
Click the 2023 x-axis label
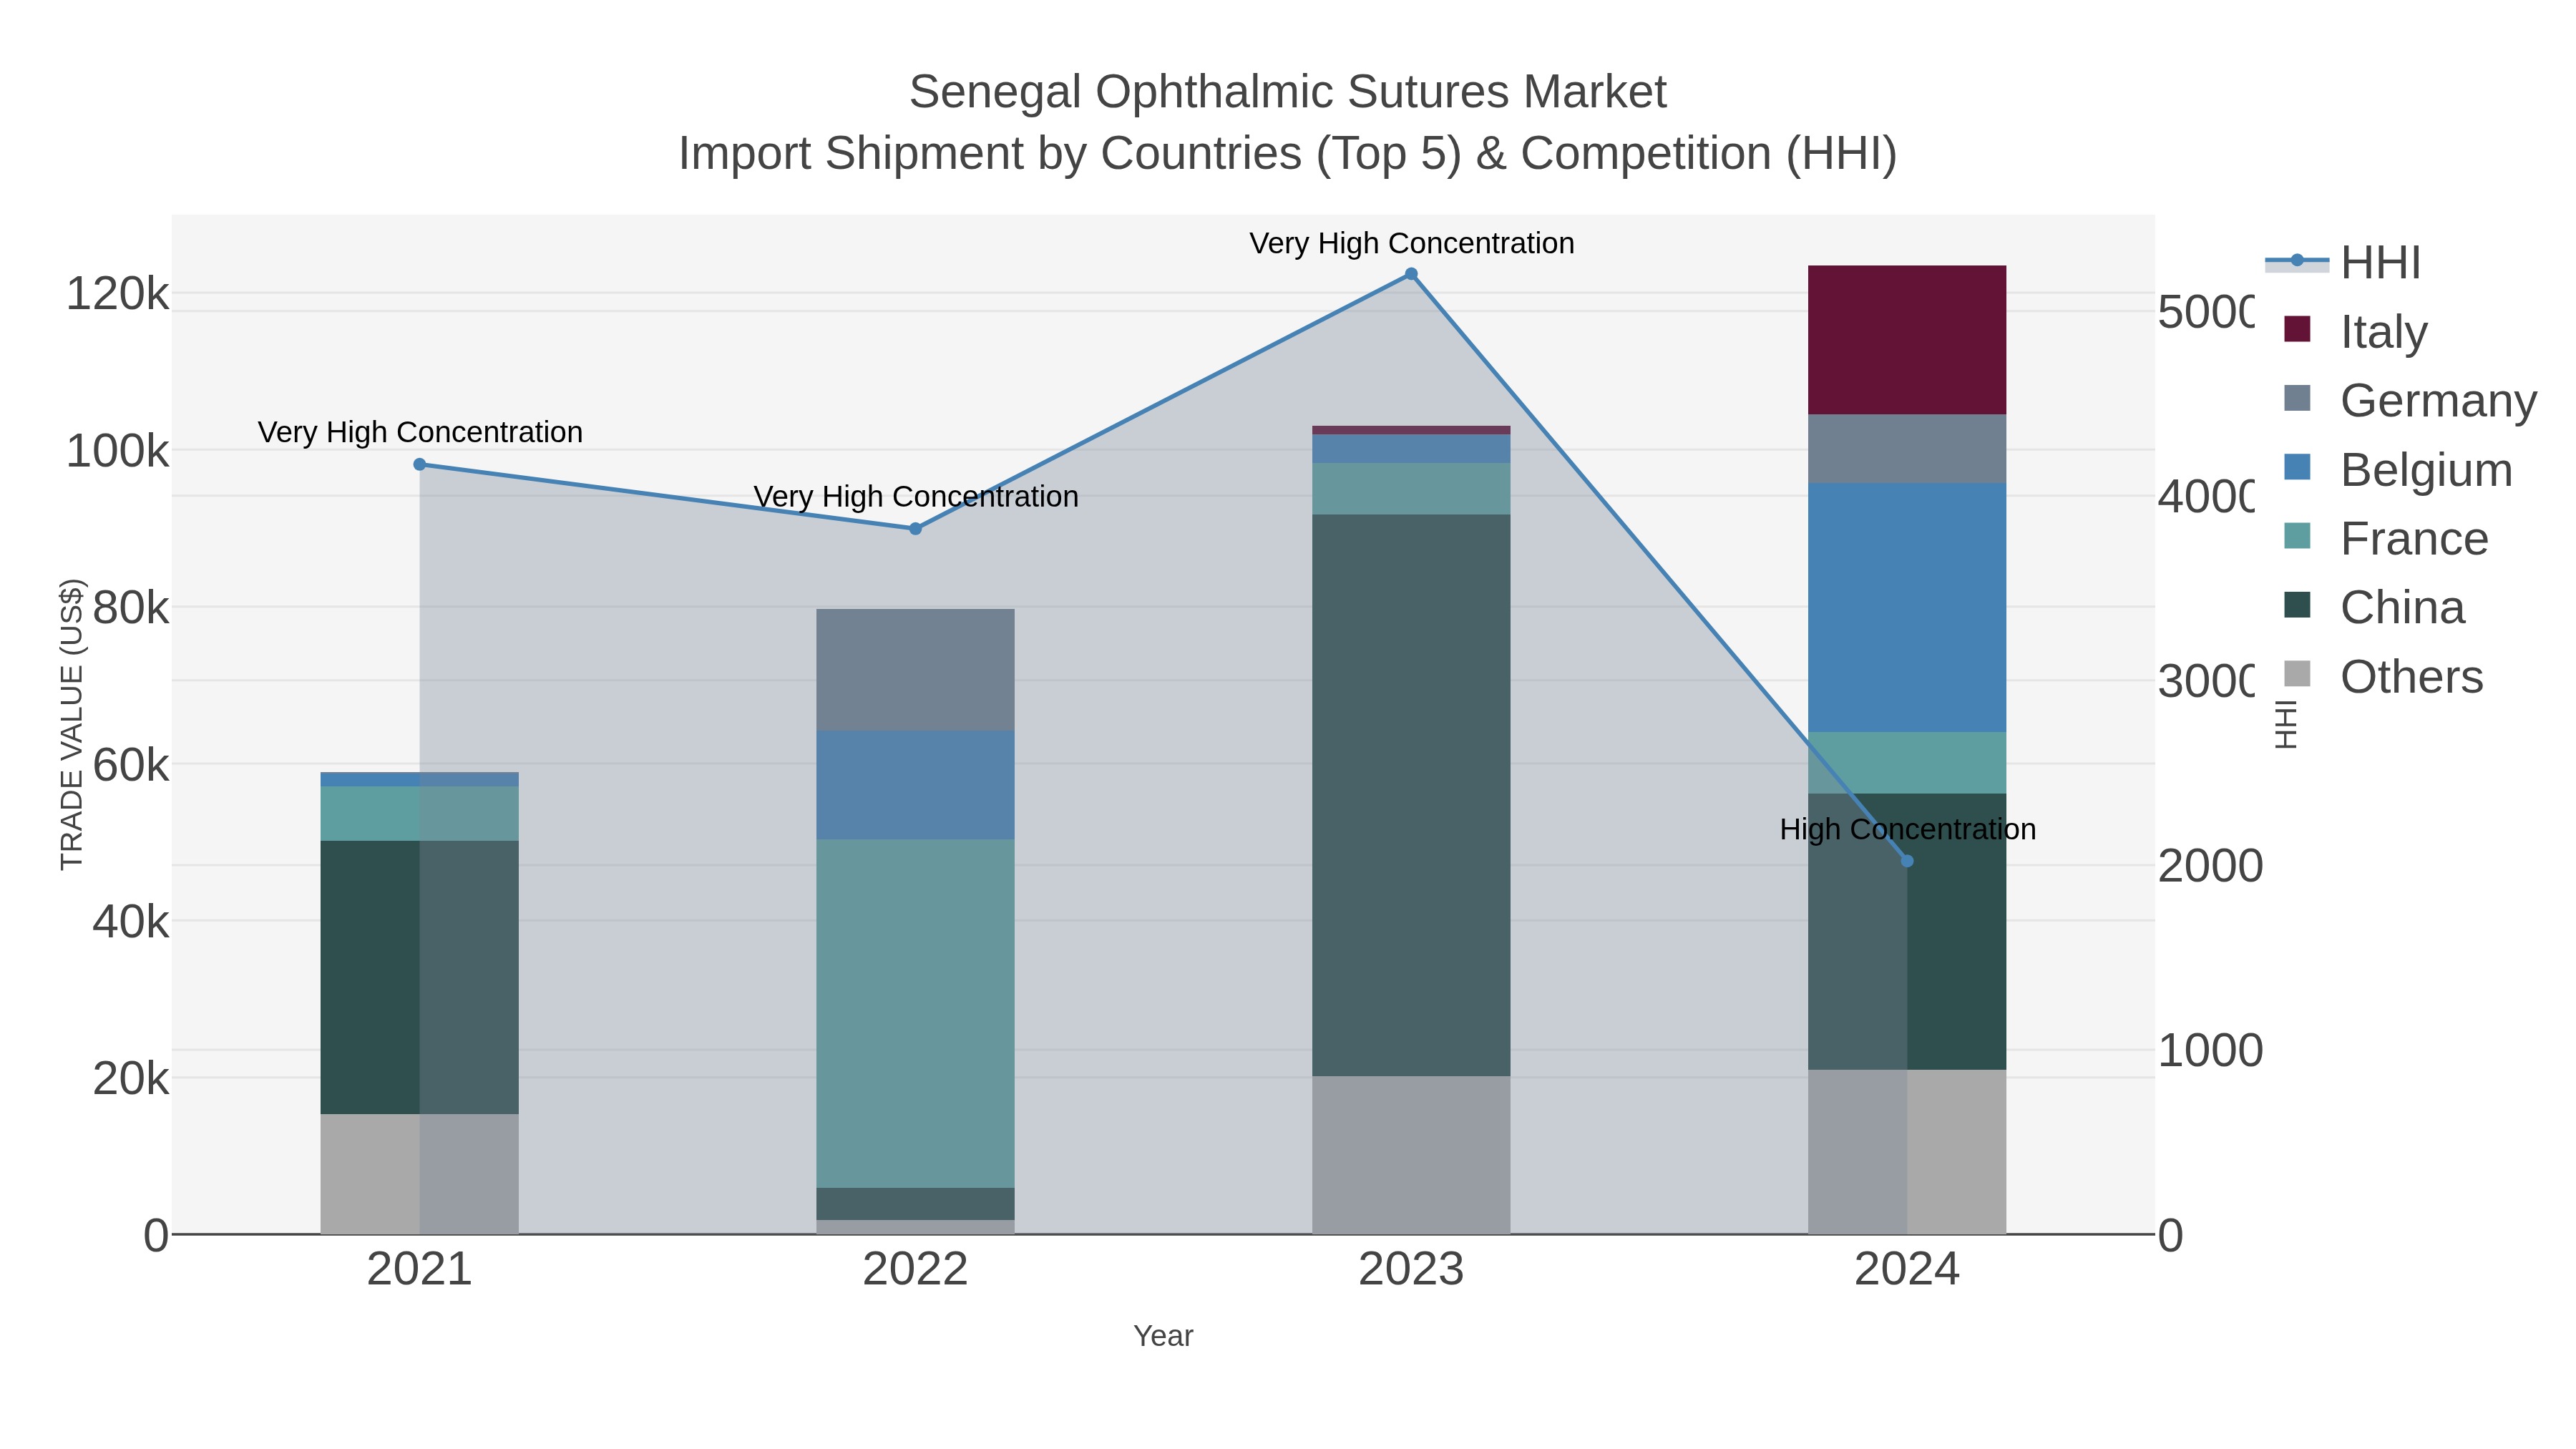pyautogui.click(x=1411, y=1270)
